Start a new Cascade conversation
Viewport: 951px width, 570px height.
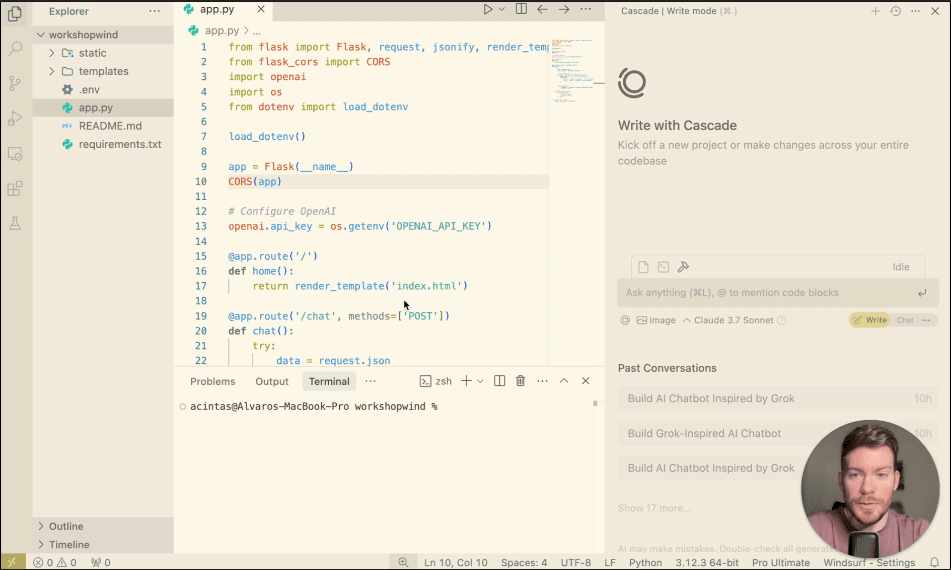click(875, 11)
